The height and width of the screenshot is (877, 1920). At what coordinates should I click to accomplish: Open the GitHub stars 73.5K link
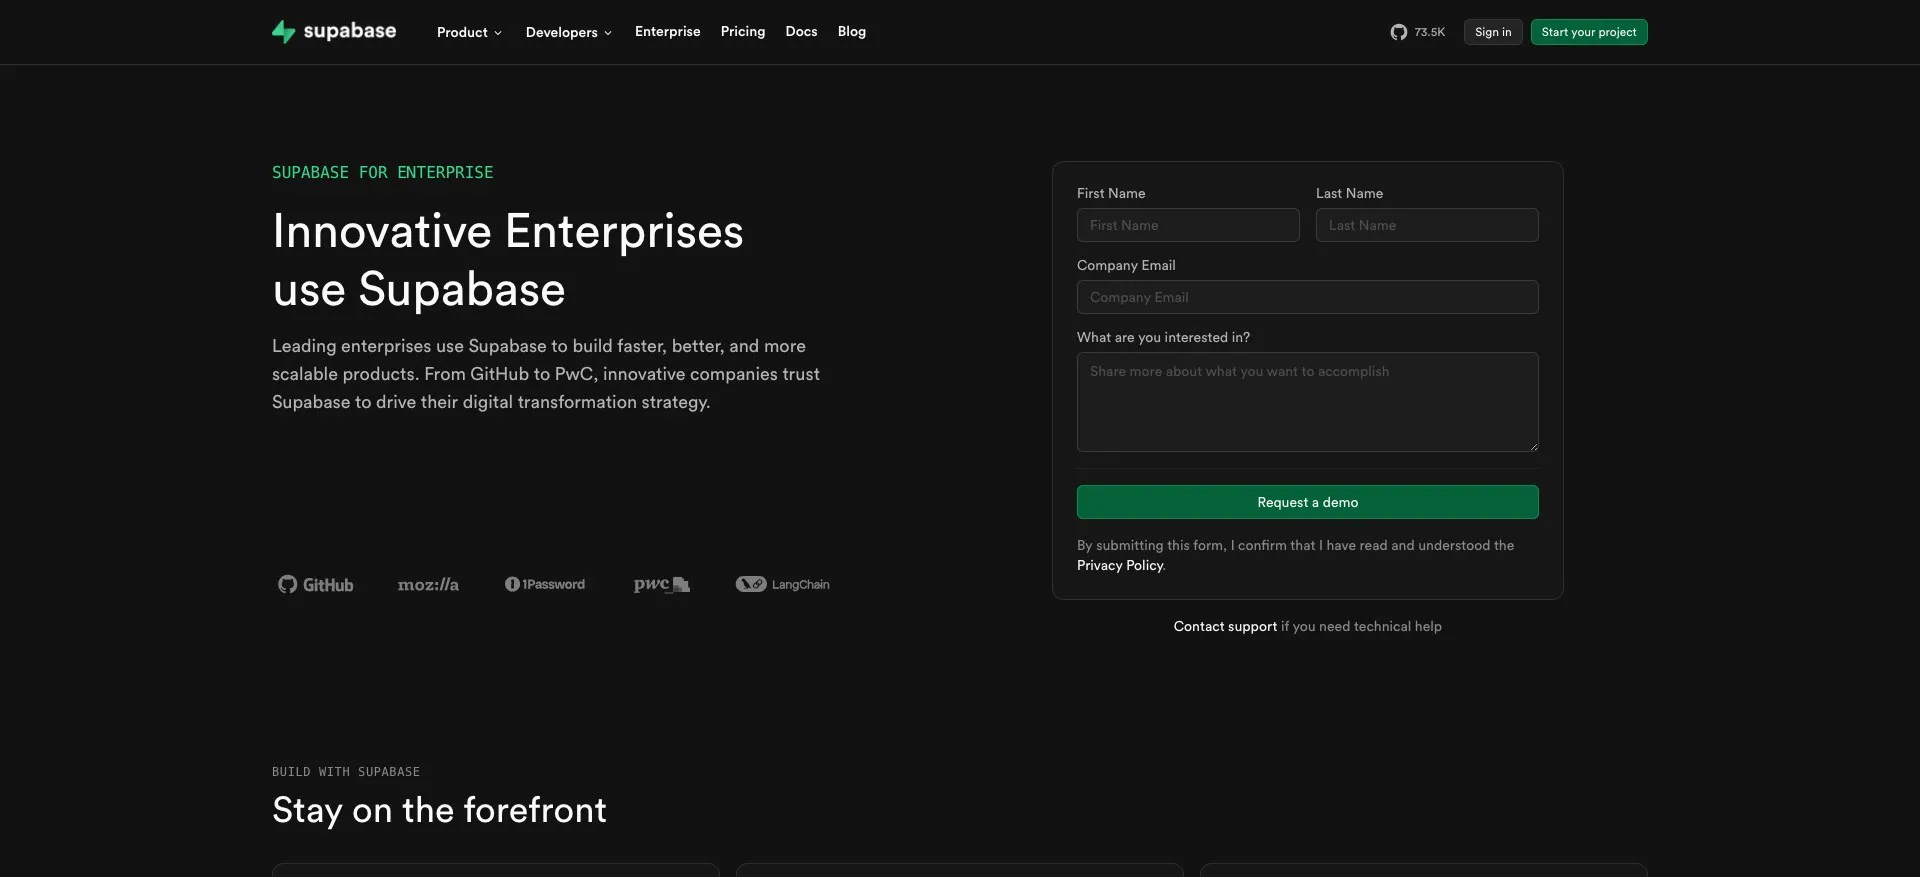(1418, 32)
